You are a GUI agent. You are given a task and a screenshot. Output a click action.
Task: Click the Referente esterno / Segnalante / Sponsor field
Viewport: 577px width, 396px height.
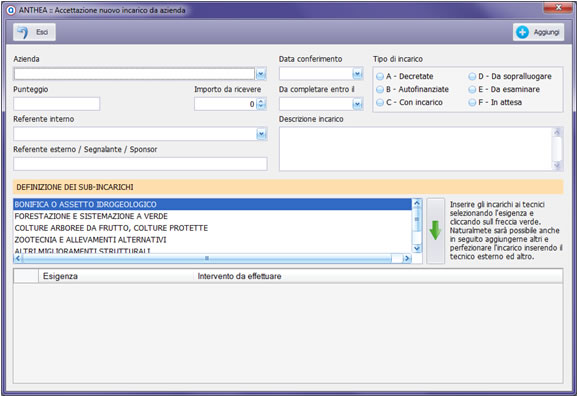140,164
